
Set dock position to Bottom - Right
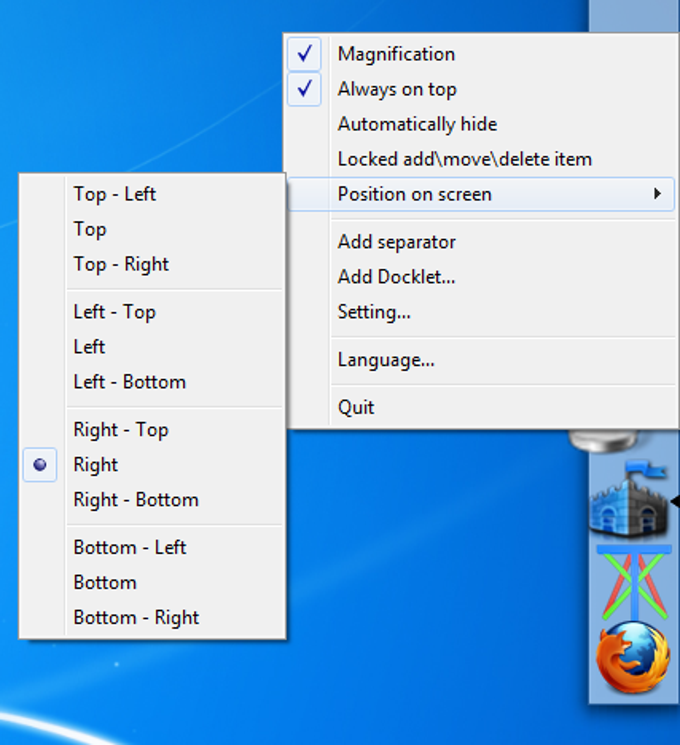152,618
